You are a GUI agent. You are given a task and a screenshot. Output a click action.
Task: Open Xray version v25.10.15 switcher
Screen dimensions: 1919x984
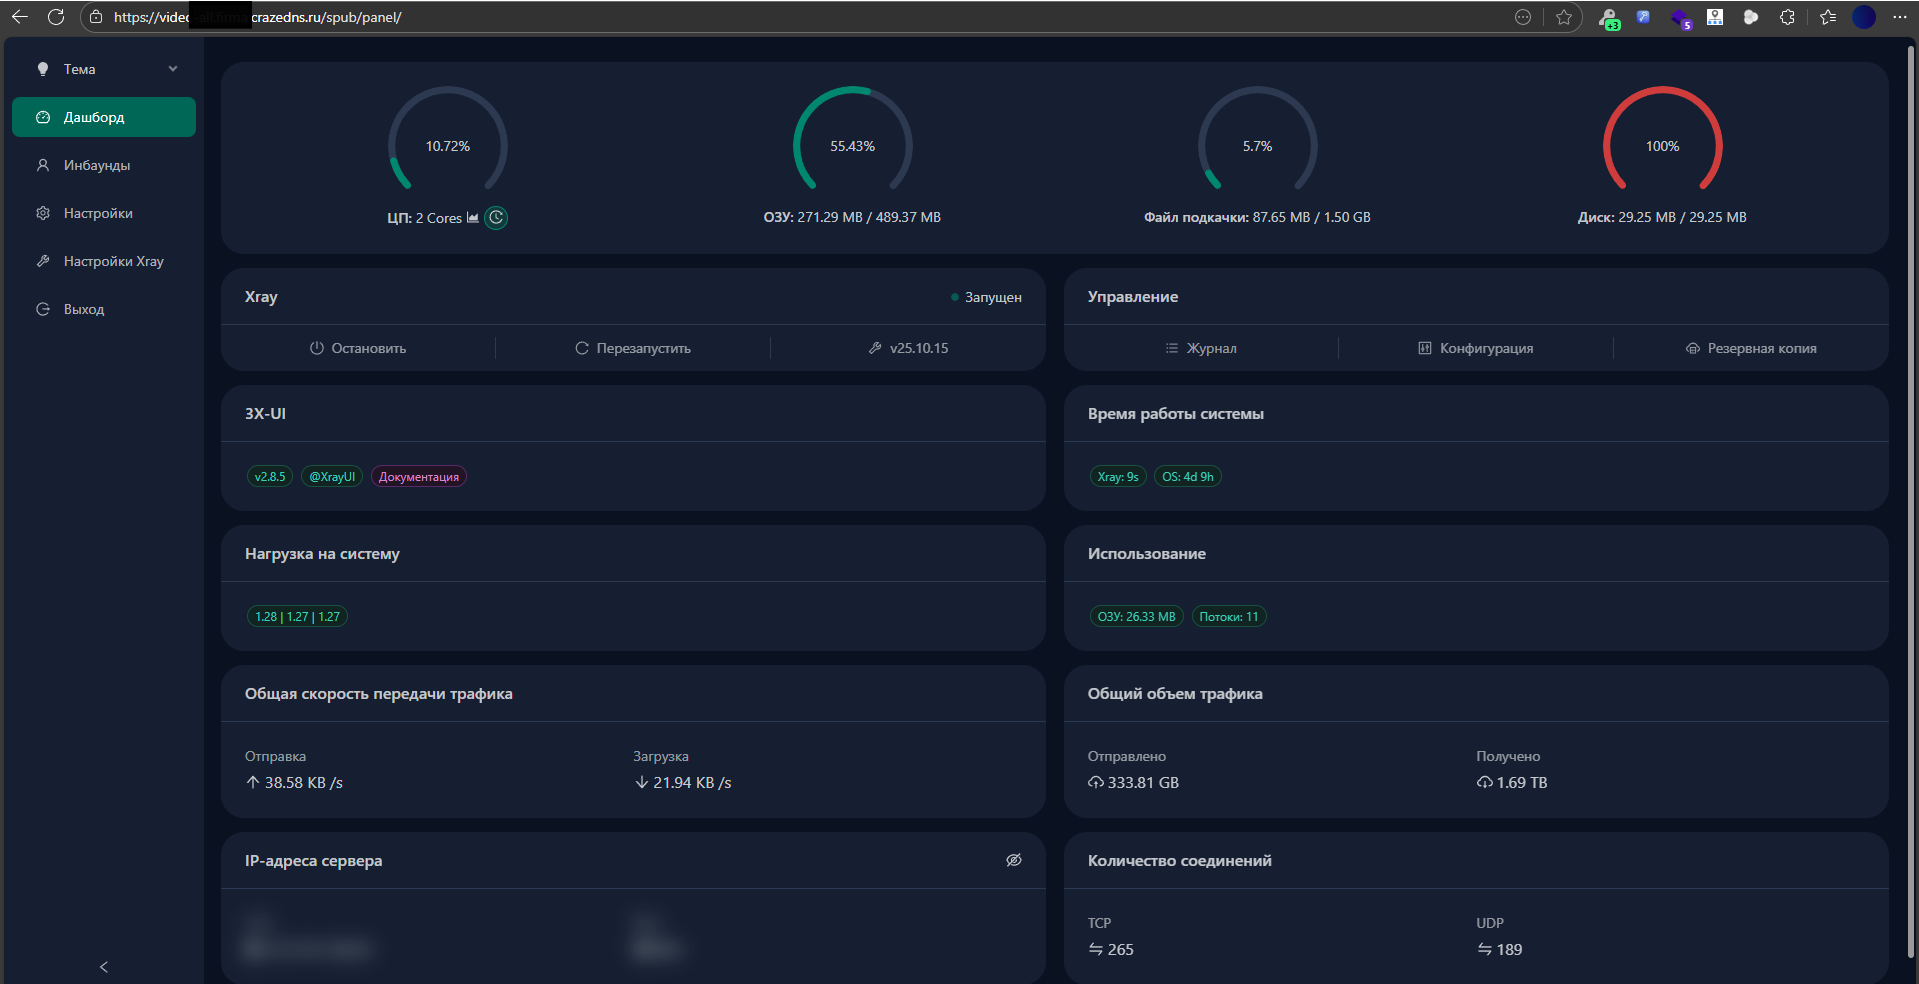point(908,348)
